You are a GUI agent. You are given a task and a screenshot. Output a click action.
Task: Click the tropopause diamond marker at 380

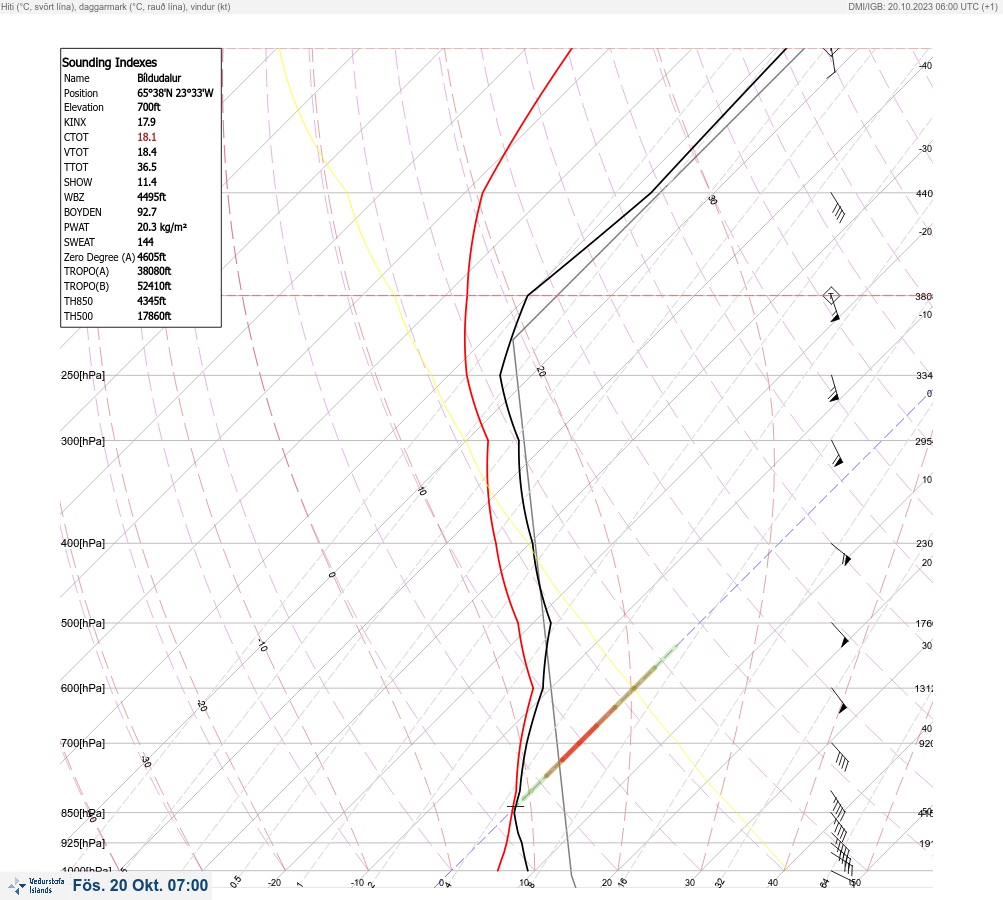831,296
